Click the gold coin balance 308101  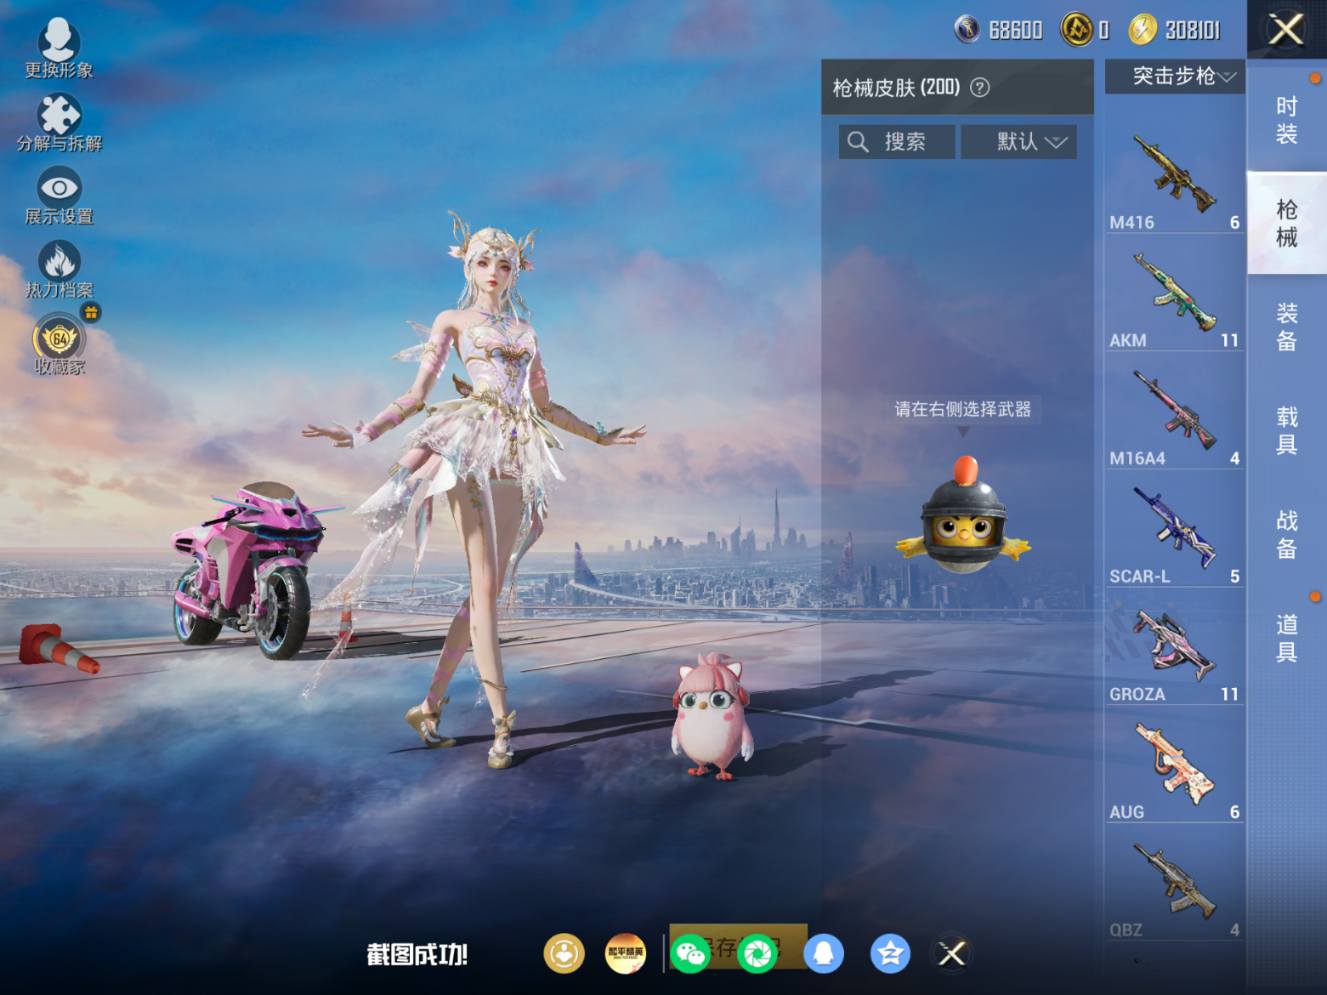[x=1175, y=30]
